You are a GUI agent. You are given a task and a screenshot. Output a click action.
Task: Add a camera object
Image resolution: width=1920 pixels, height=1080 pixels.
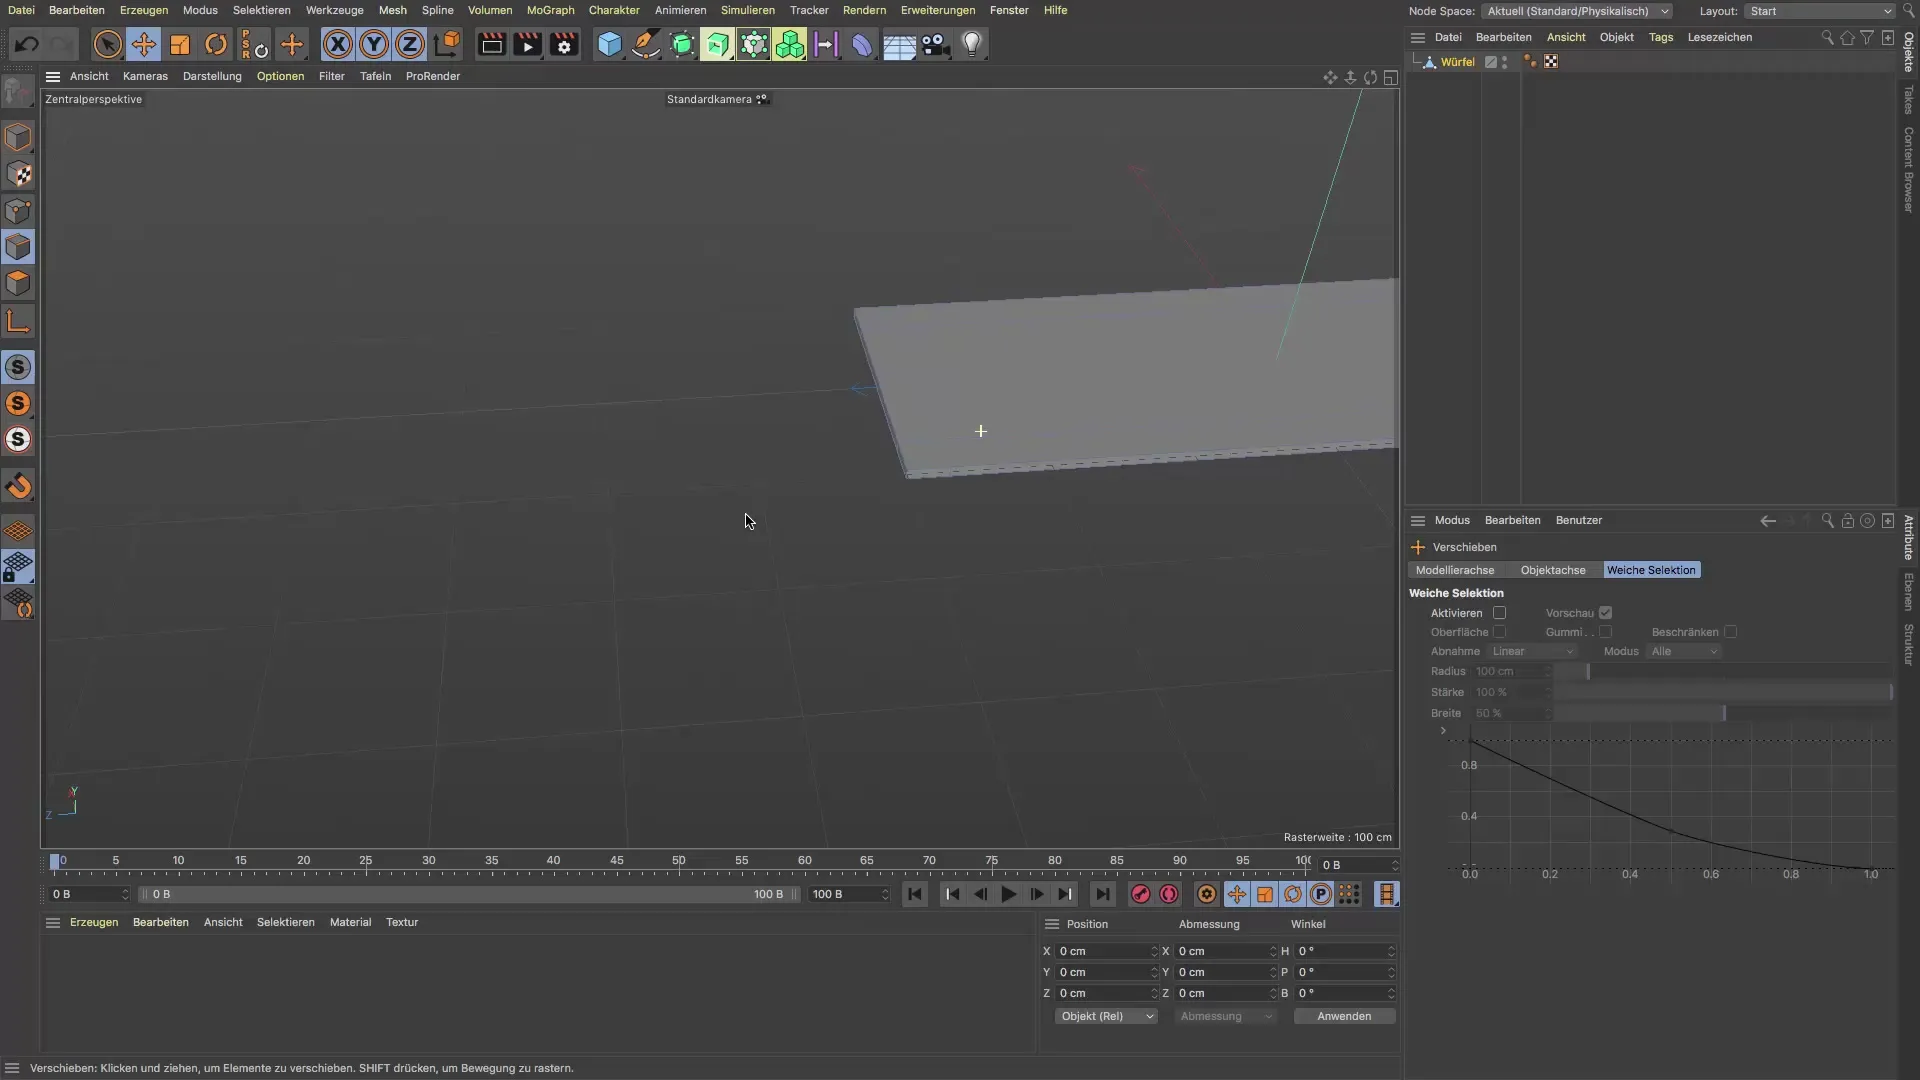click(x=935, y=44)
